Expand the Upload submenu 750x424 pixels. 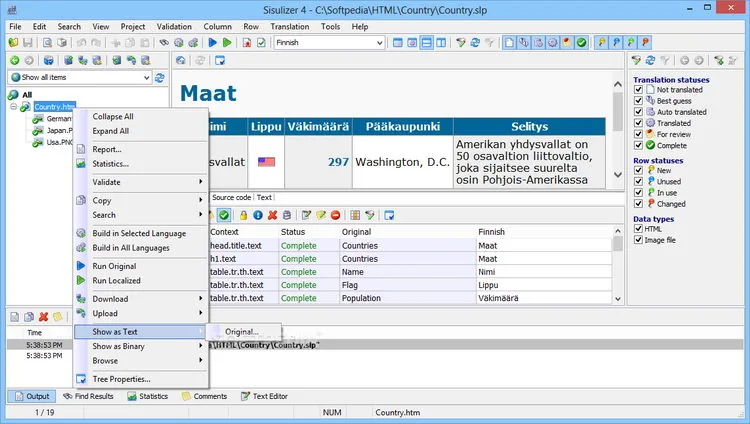click(x=141, y=313)
